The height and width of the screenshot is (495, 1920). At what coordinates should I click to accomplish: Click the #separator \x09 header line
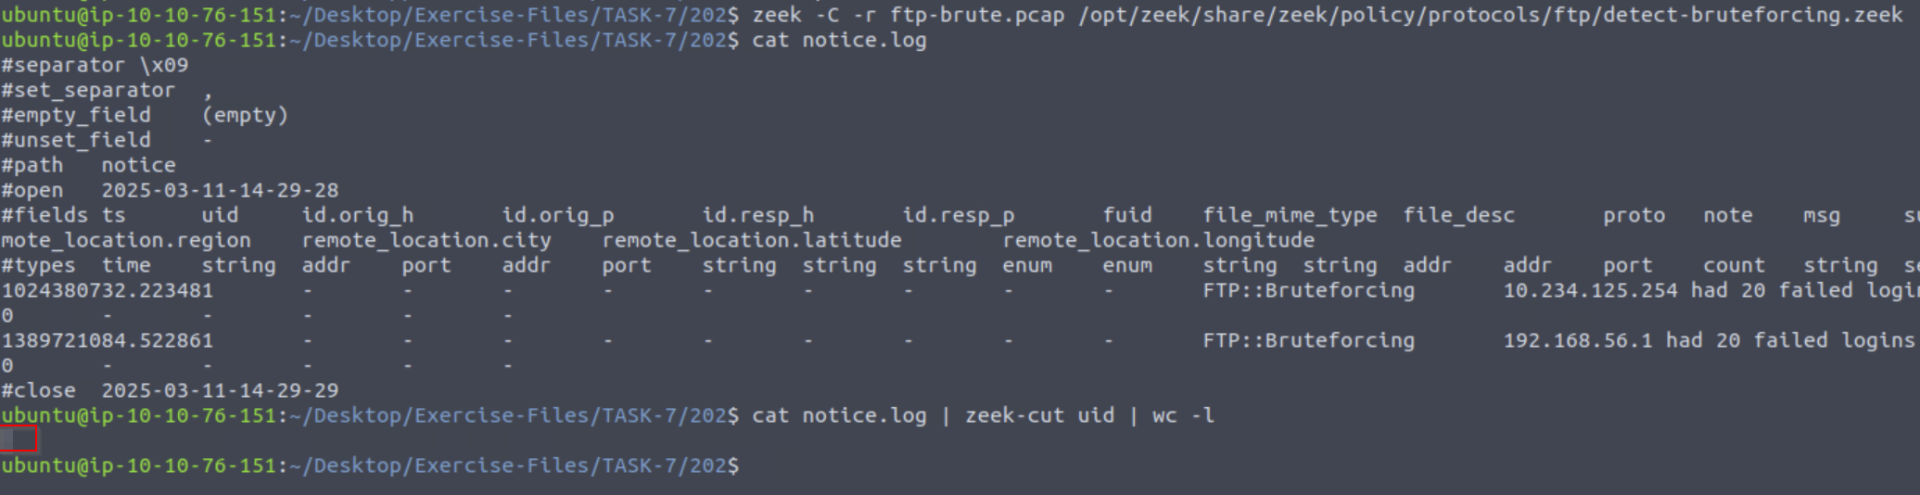point(95,65)
